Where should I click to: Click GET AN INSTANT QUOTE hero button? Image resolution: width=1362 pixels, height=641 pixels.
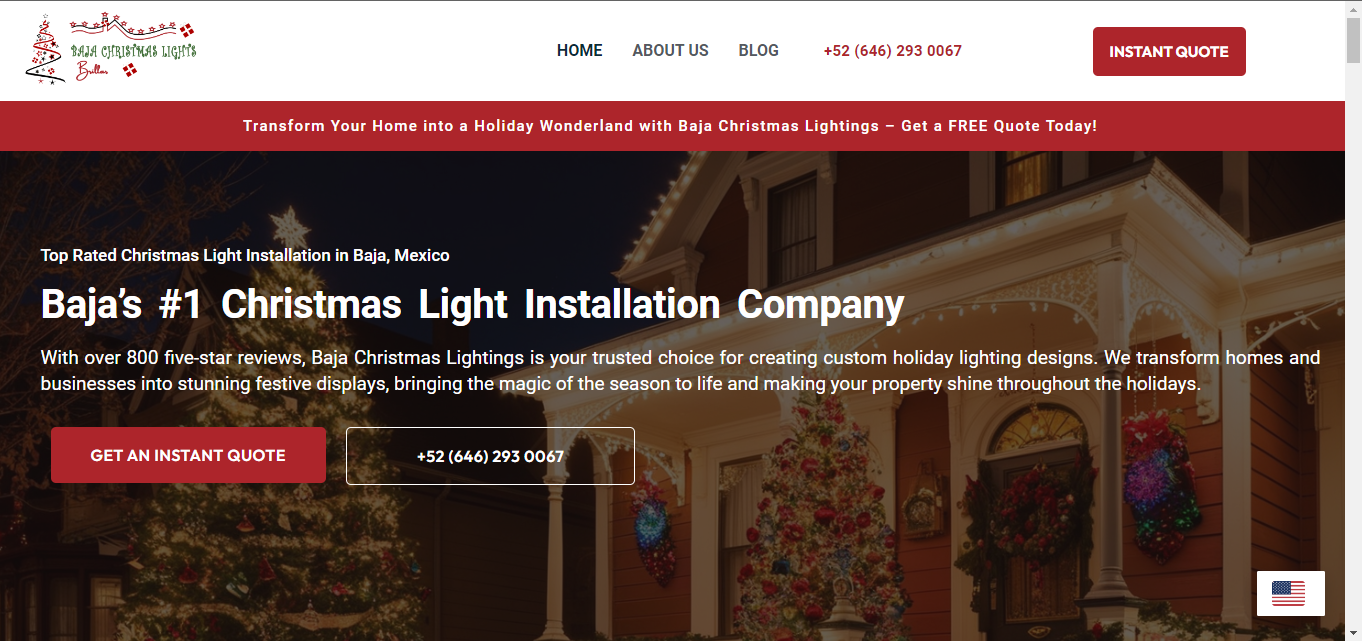188,455
